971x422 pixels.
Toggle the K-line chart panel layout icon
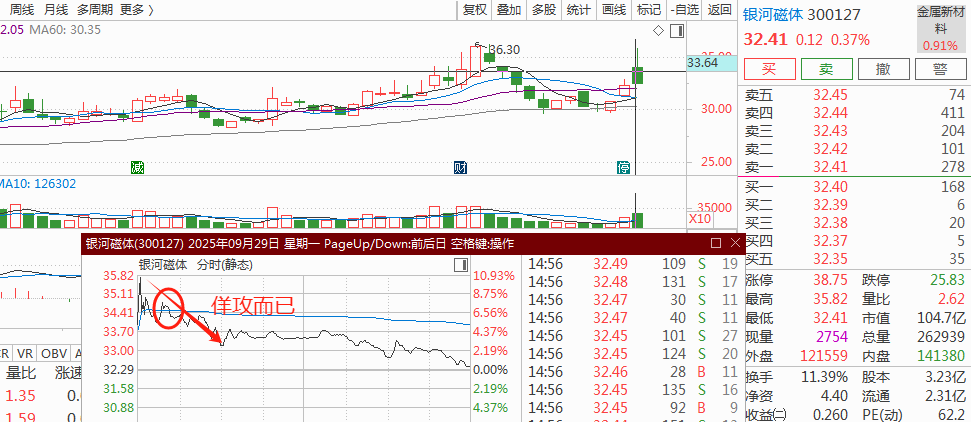pyautogui.click(x=677, y=30)
